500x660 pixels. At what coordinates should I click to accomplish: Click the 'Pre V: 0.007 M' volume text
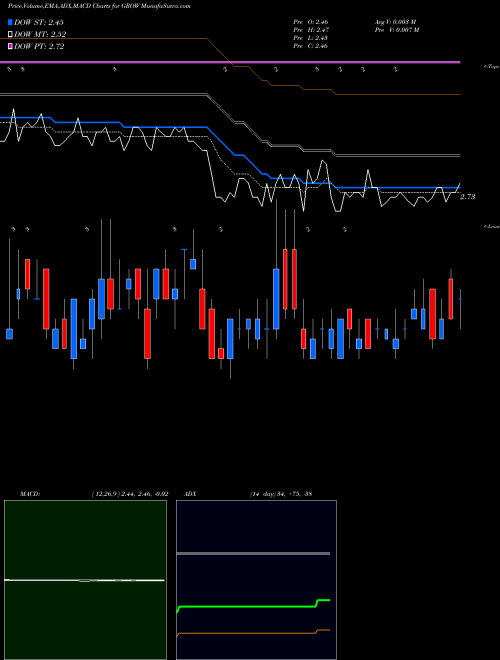click(397, 30)
